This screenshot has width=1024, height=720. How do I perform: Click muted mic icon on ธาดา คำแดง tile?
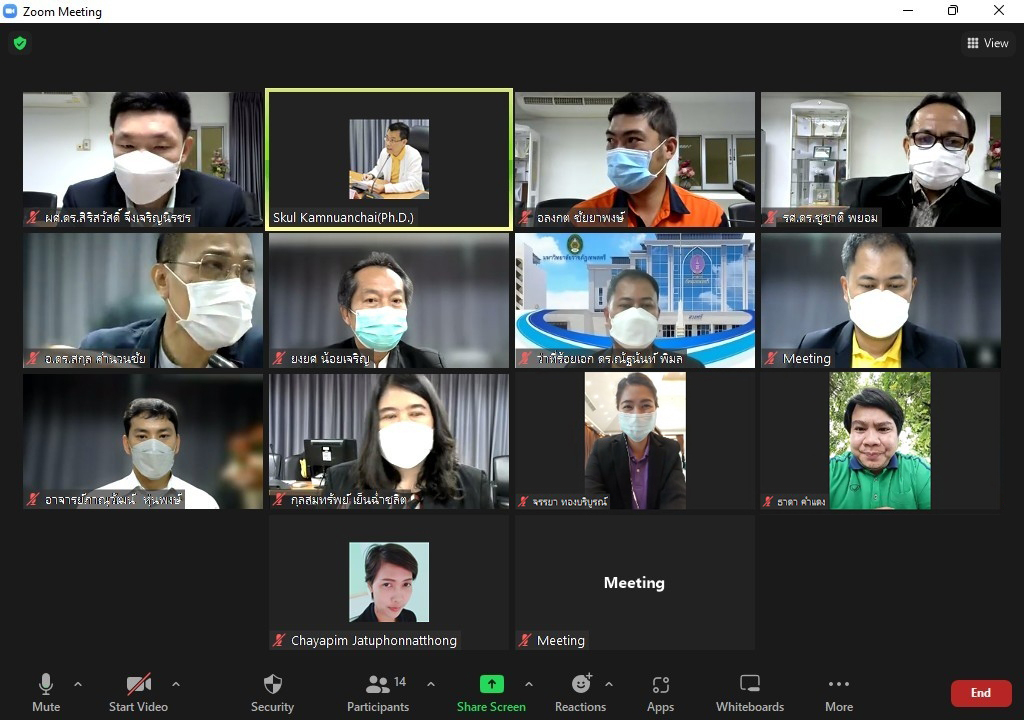(769, 501)
